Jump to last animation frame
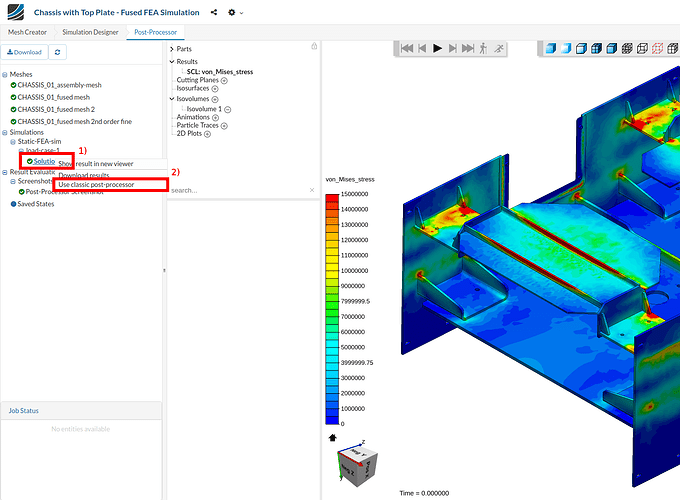Viewport: 680px width, 500px height. click(x=468, y=48)
